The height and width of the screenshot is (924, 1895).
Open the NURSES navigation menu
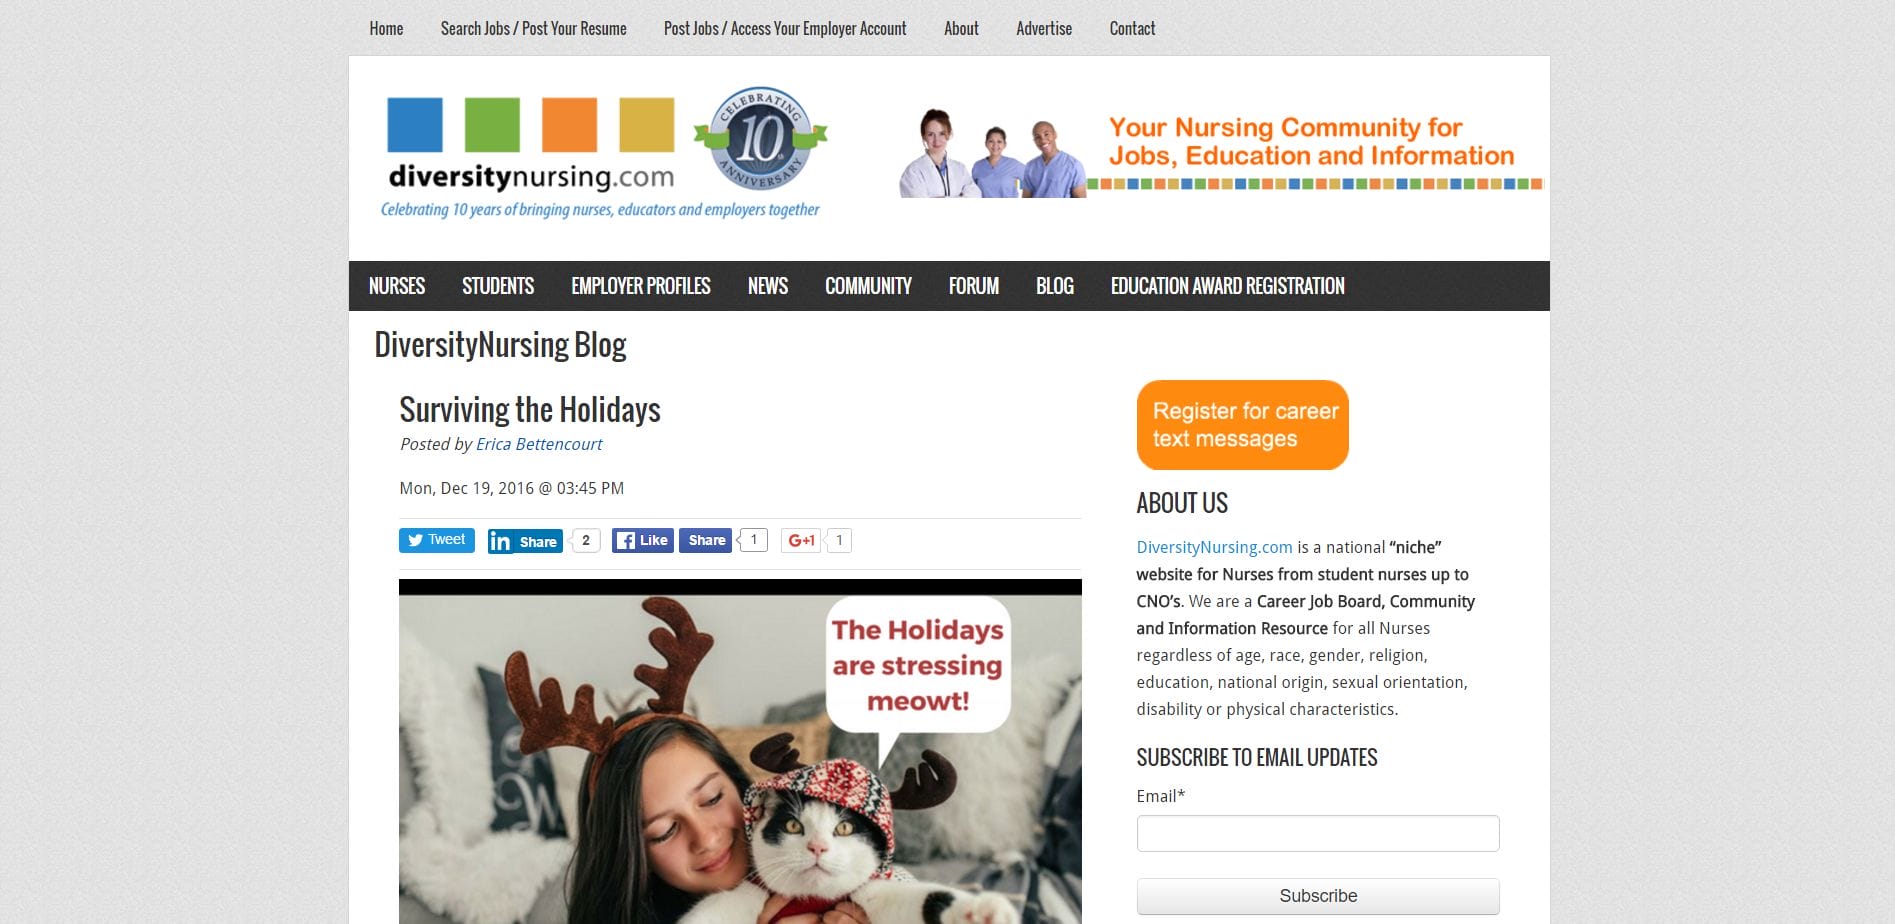[397, 286]
